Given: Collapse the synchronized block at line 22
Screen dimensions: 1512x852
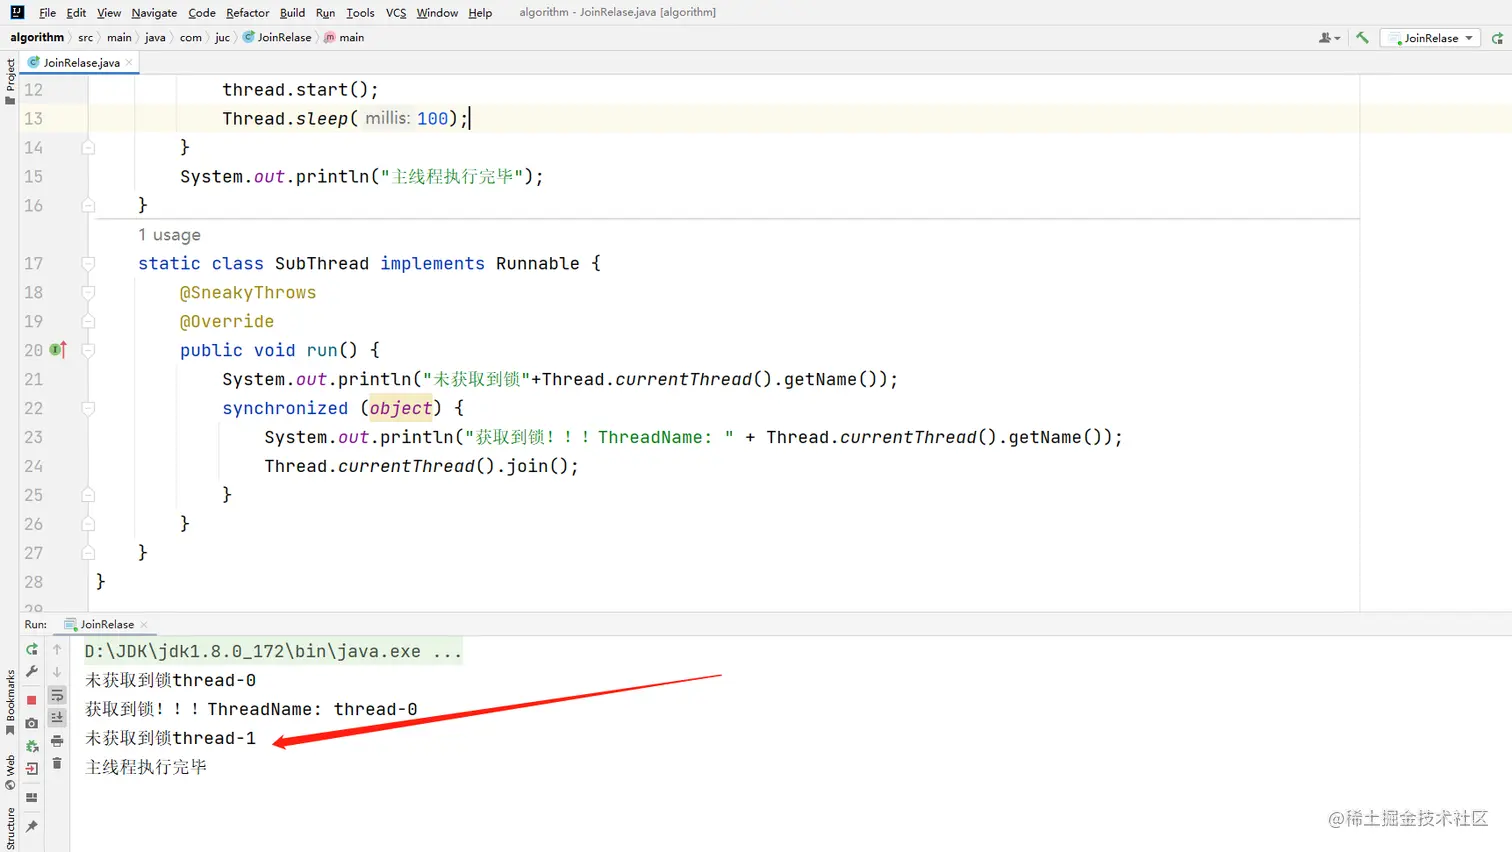Looking at the screenshot, I should 88,408.
